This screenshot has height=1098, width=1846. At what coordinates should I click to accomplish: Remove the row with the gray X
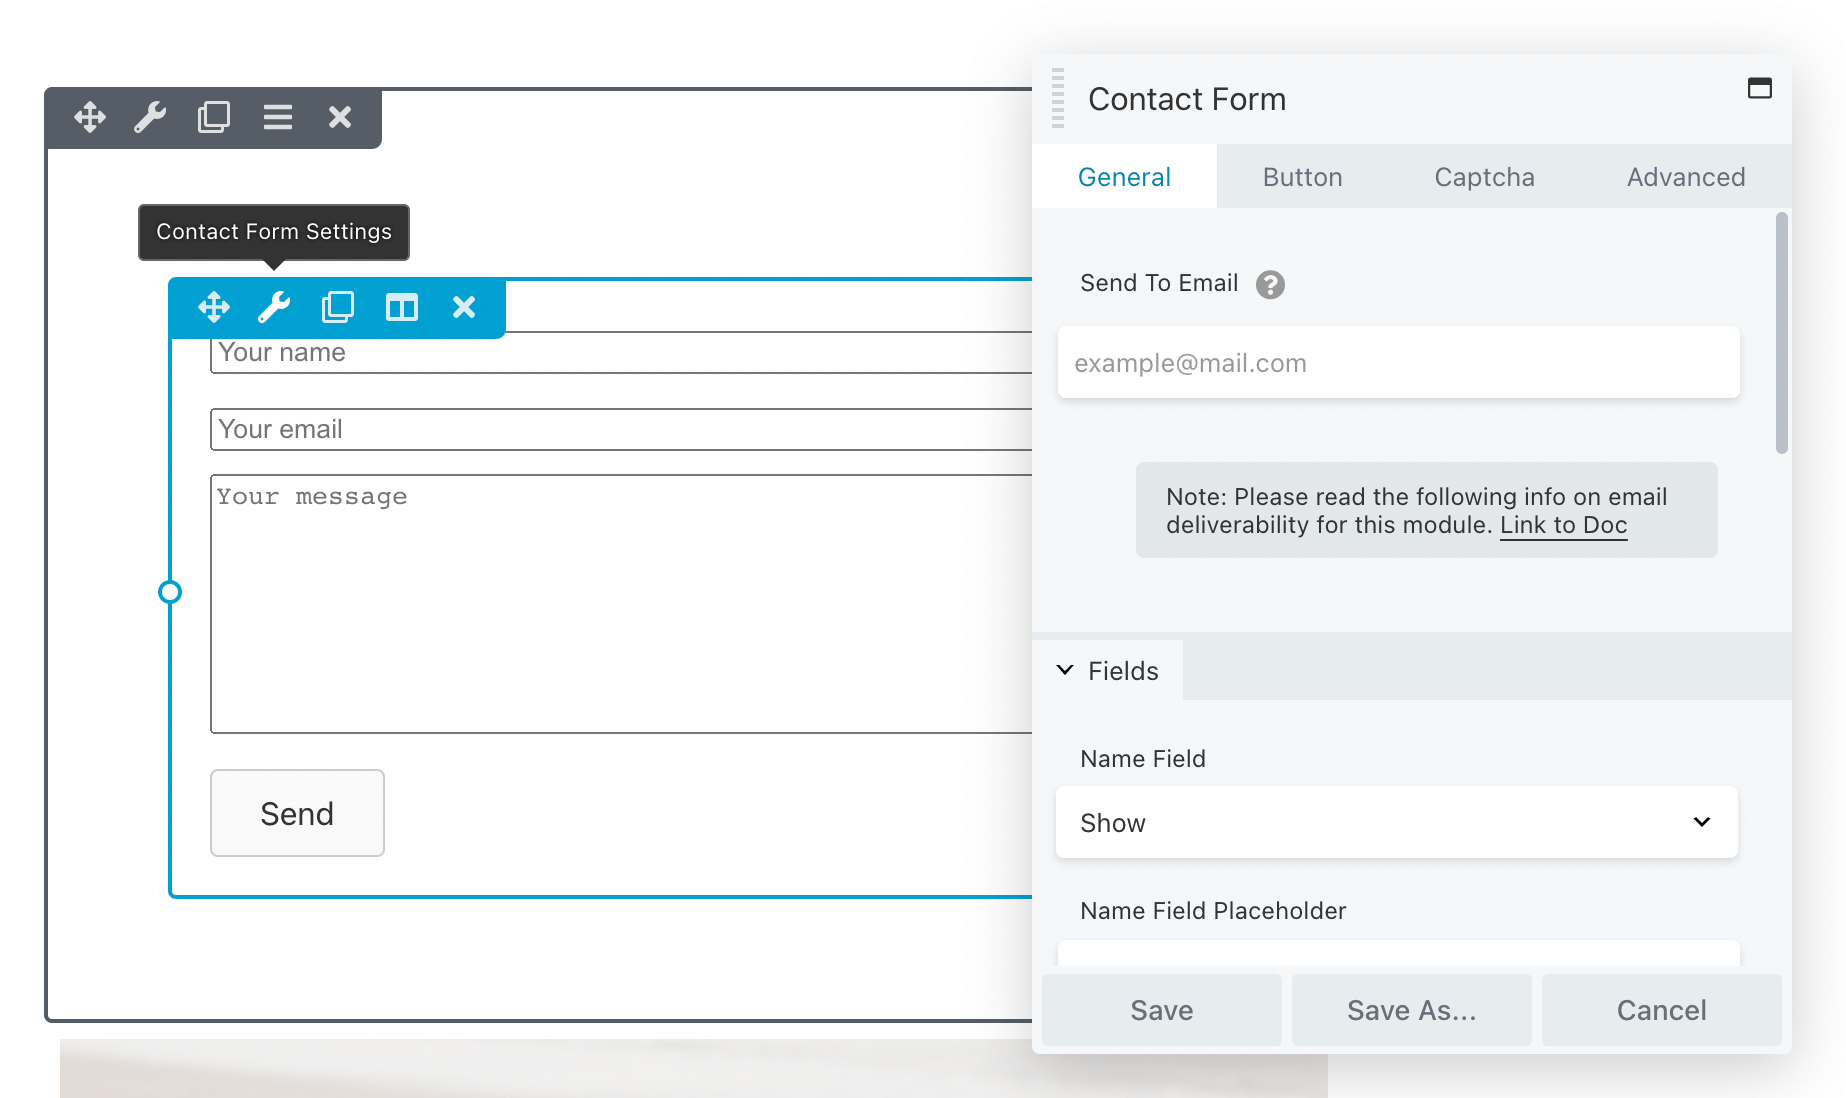[340, 117]
